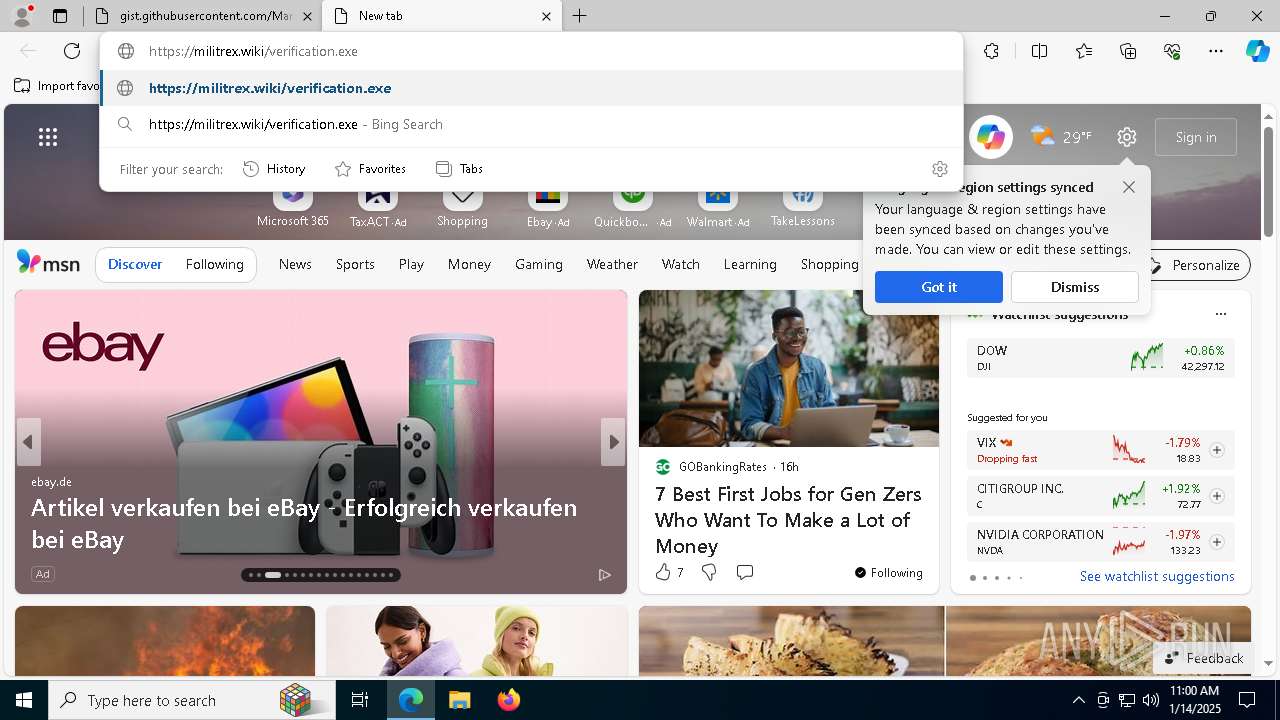Open the MSN logo link
Screen dimensions: 1280x720
(48, 263)
